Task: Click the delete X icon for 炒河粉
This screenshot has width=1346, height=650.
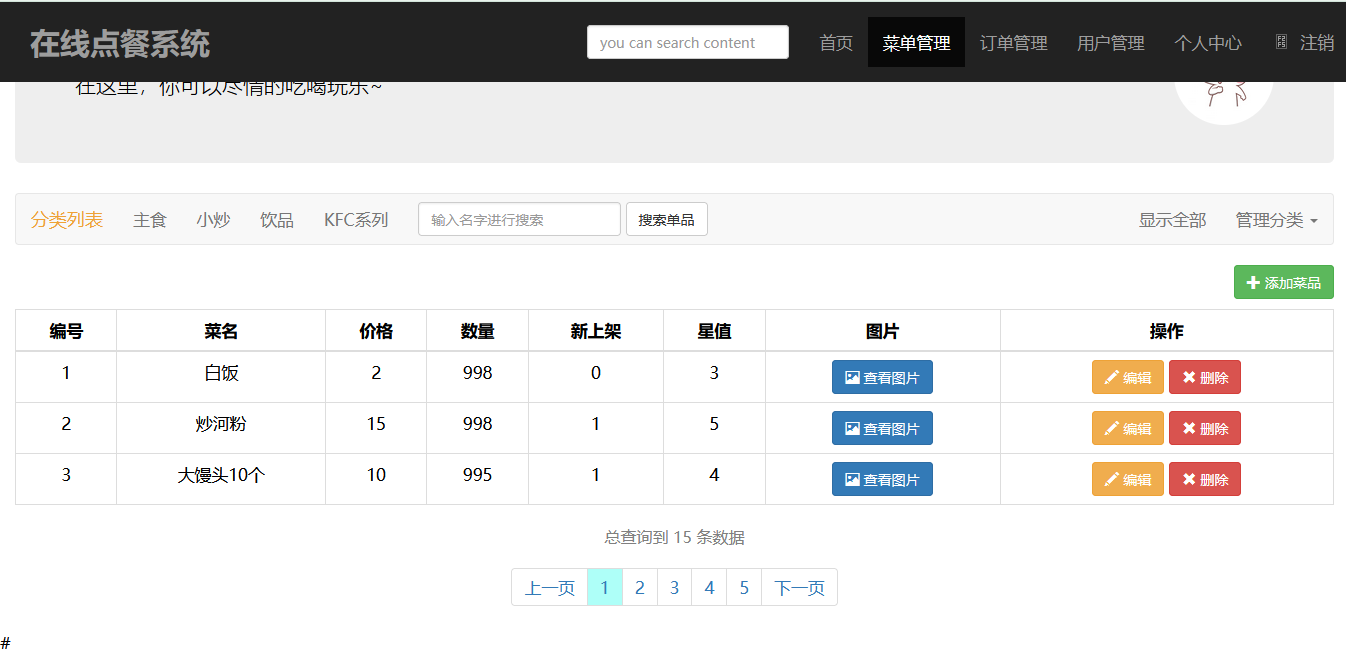Action: [x=1189, y=428]
